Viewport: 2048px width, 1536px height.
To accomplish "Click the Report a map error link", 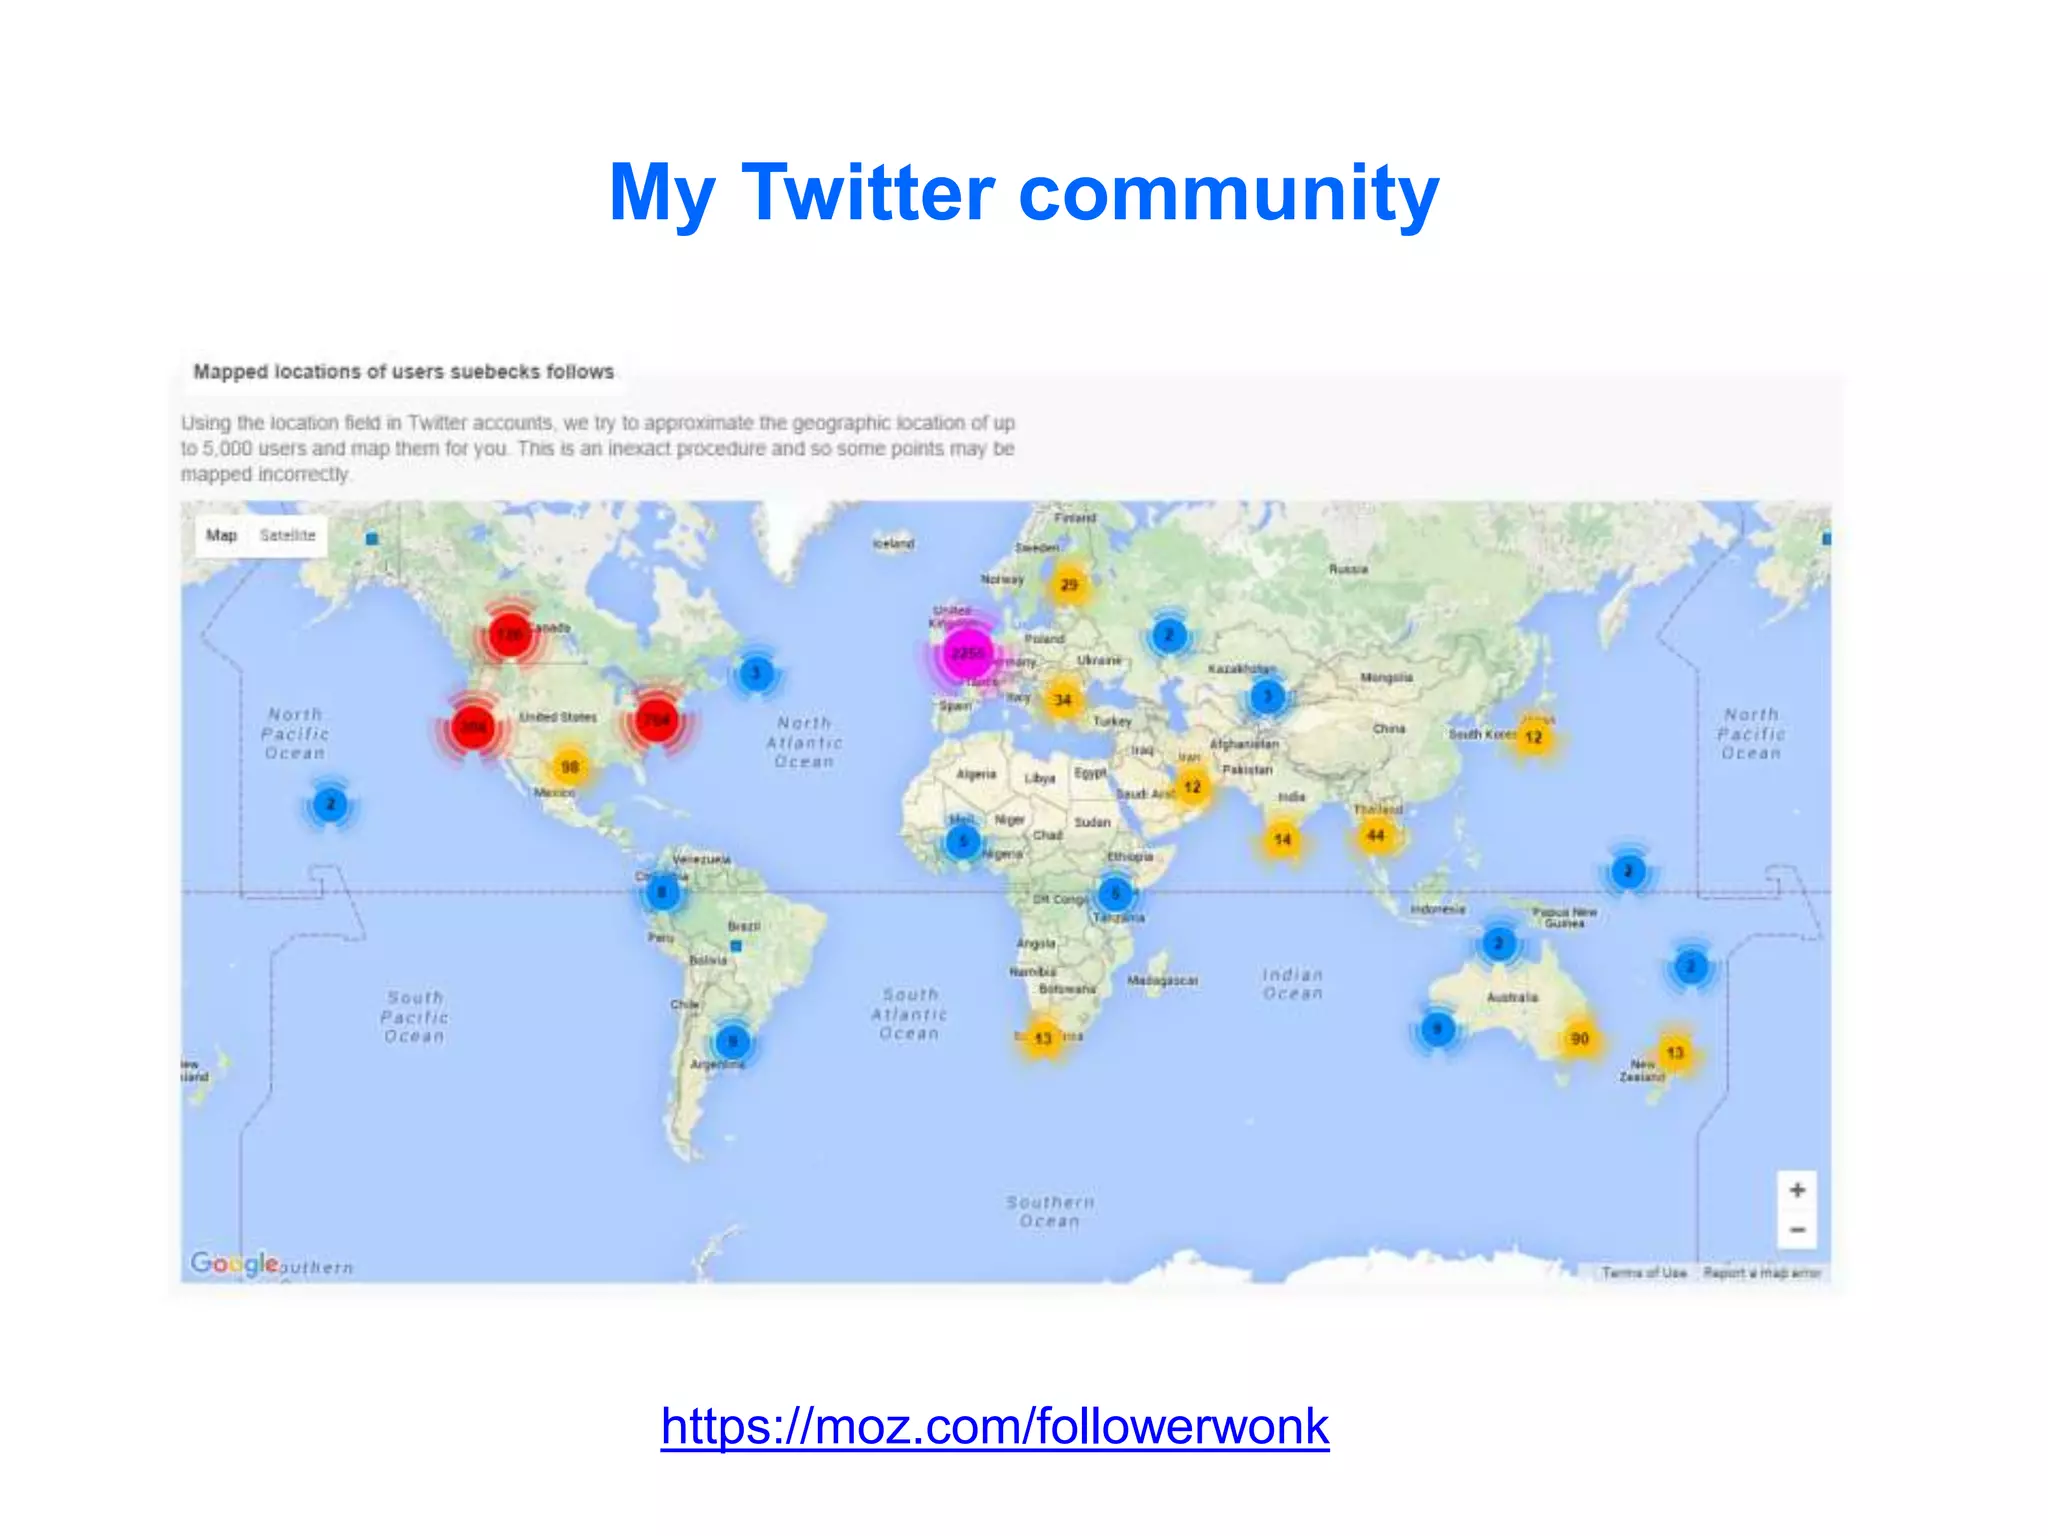I will [x=1762, y=1273].
